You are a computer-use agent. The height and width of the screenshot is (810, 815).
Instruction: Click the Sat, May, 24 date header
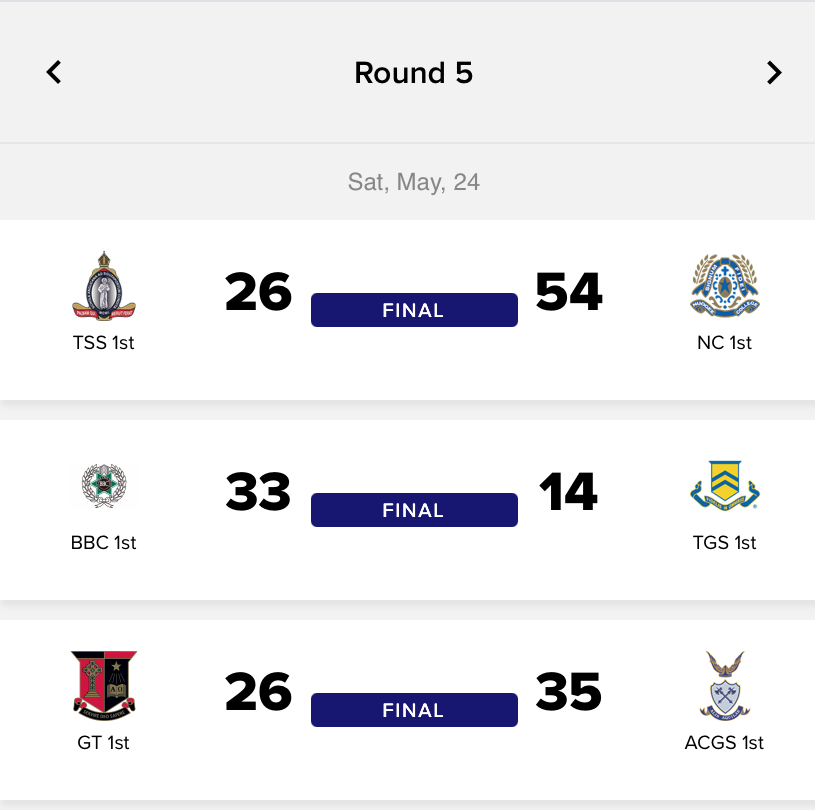coord(414,182)
